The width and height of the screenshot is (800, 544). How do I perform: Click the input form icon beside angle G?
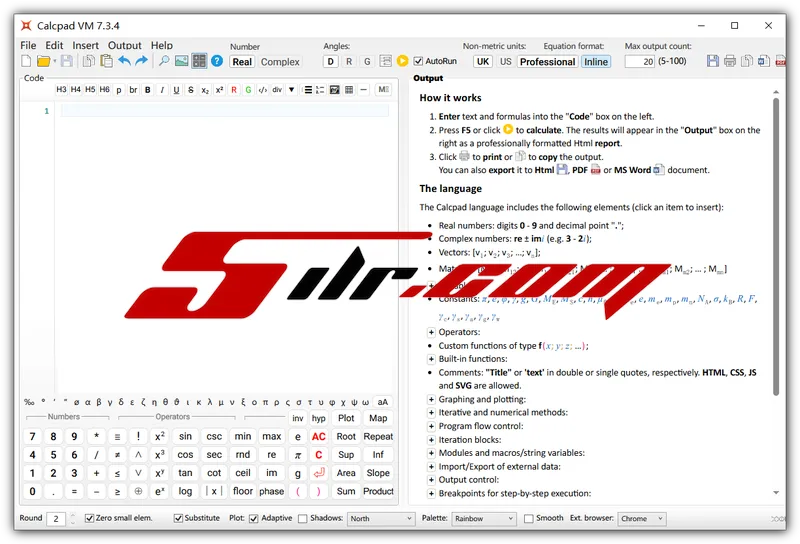coord(386,61)
